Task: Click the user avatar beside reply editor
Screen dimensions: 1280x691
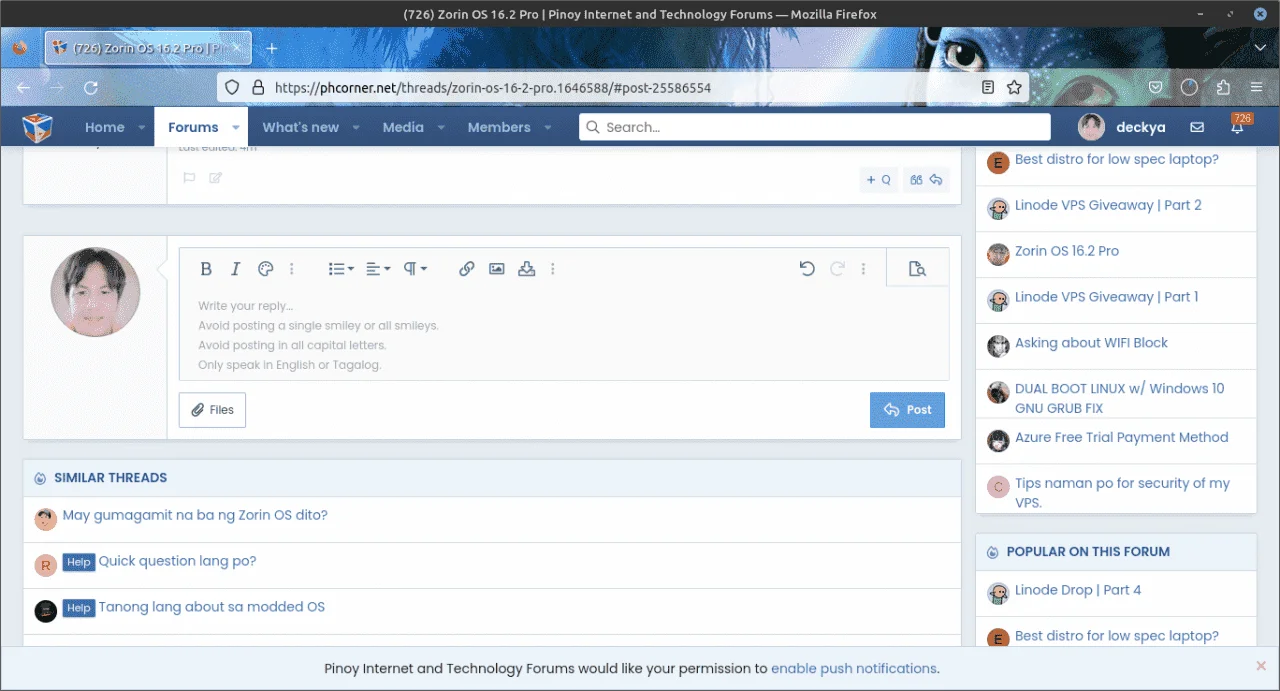Action: click(95, 292)
